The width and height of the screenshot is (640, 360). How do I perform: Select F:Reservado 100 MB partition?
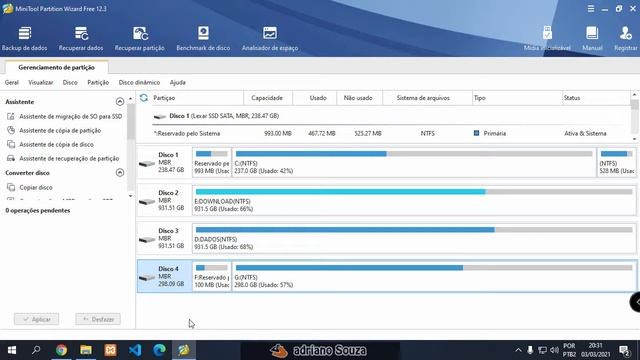[211, 276]
